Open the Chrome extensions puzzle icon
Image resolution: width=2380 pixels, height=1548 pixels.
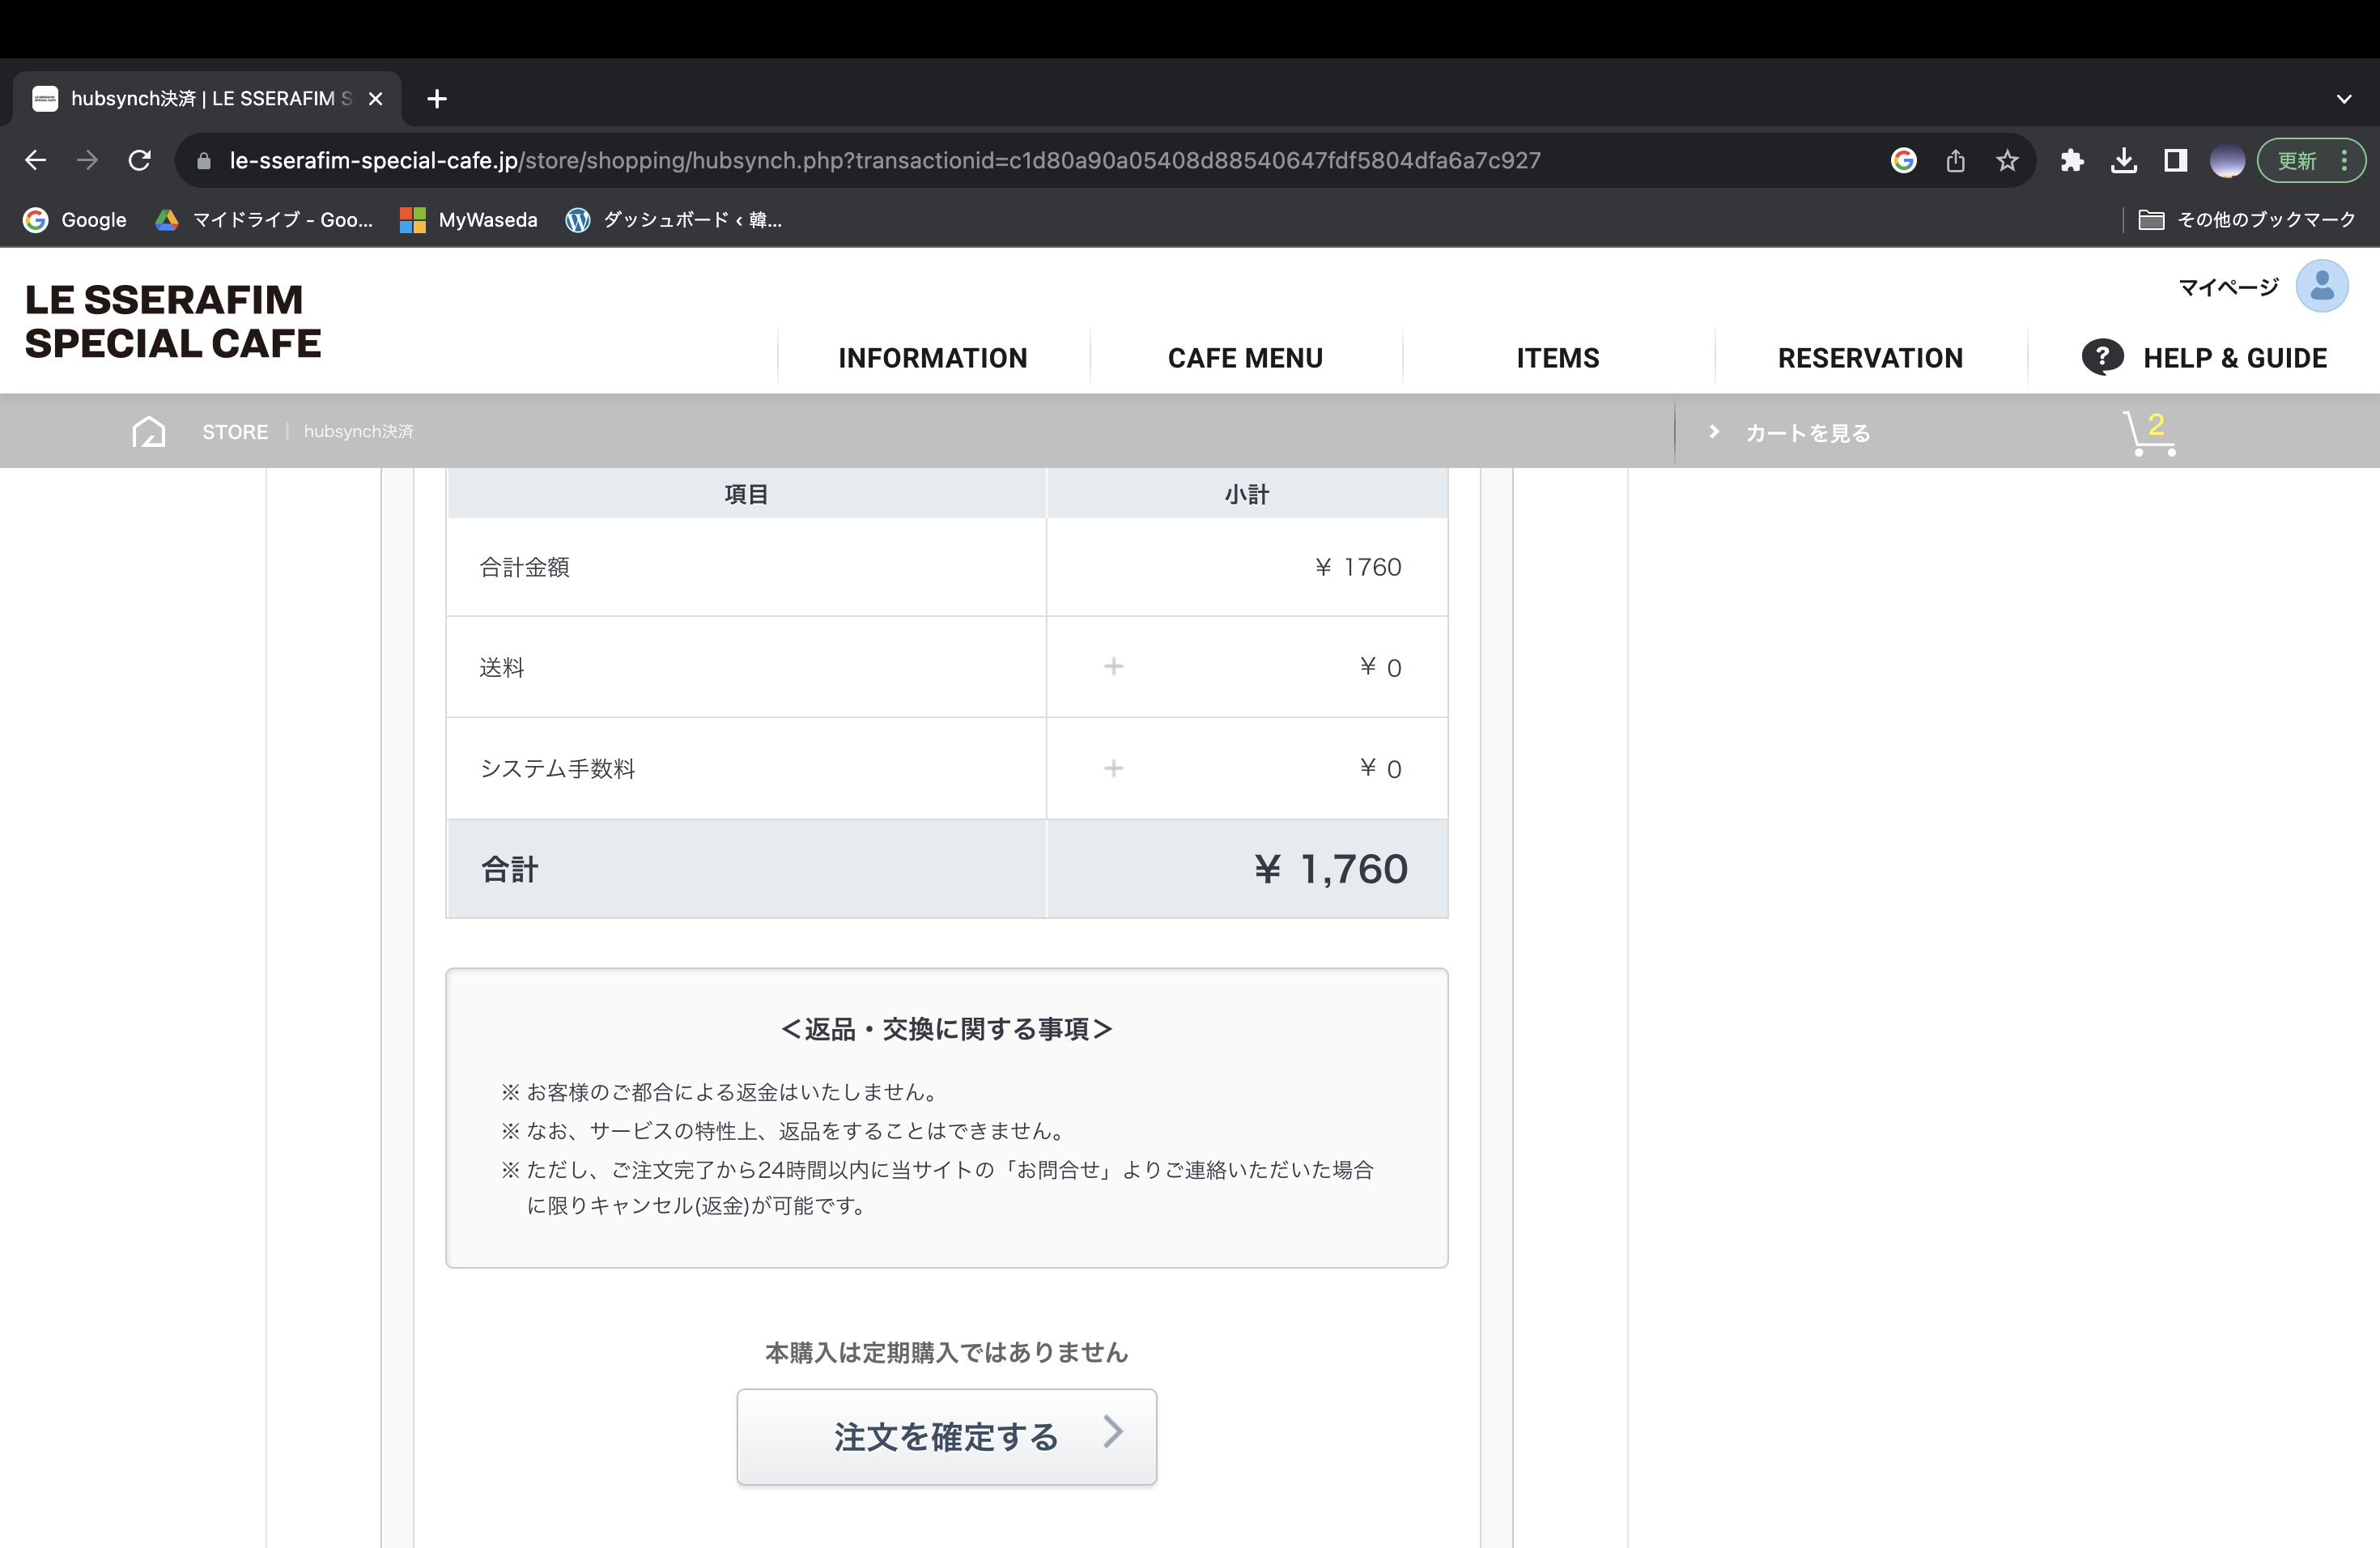pyautogui.click(x=2072, y=161)
